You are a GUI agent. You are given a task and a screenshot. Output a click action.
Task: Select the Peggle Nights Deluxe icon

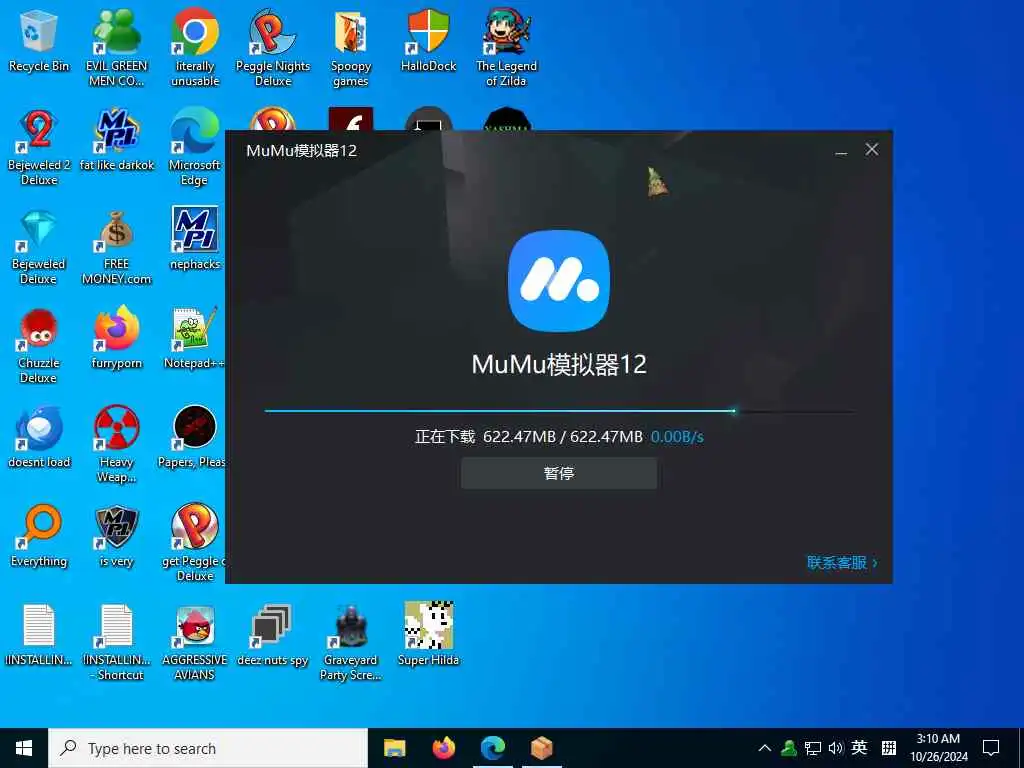pyautogui.click(x=273, y=48)
